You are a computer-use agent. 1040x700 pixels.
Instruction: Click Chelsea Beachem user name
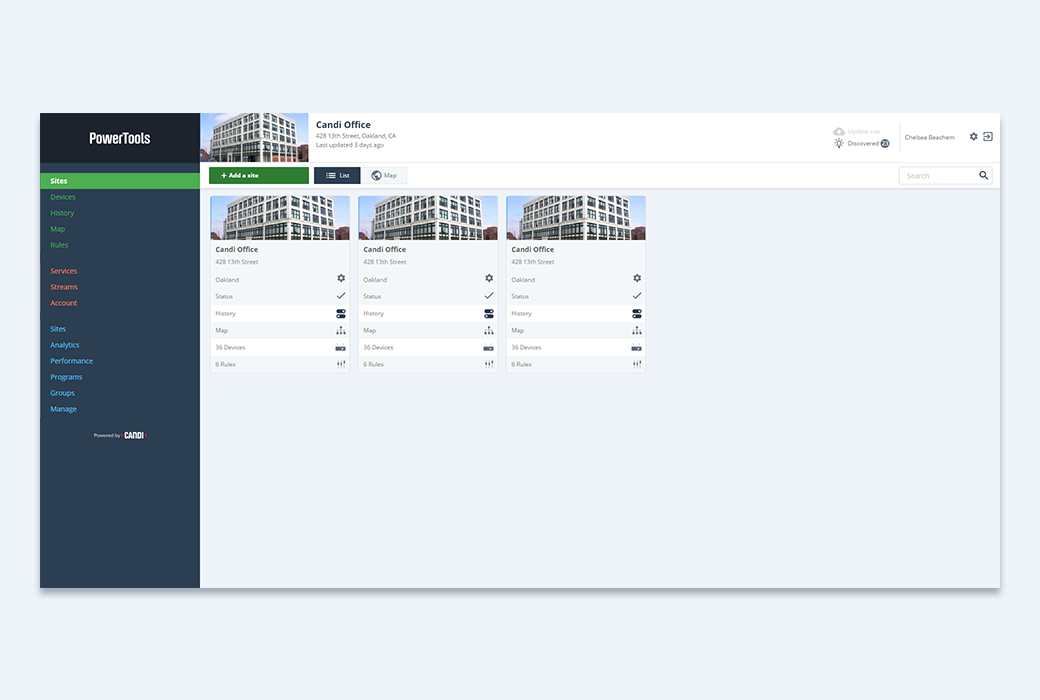coord(929,137)
